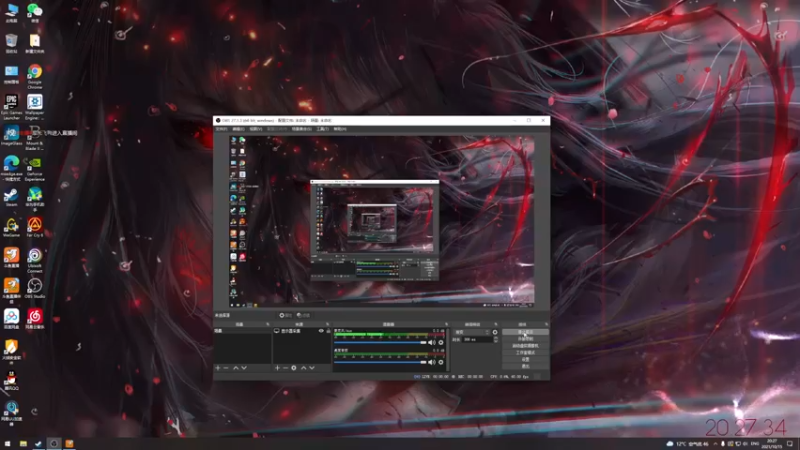This screenshot has width=800, height=450.
Task: Click the transition duration value field
Action: pyautogui.click(x=478, y=339)
